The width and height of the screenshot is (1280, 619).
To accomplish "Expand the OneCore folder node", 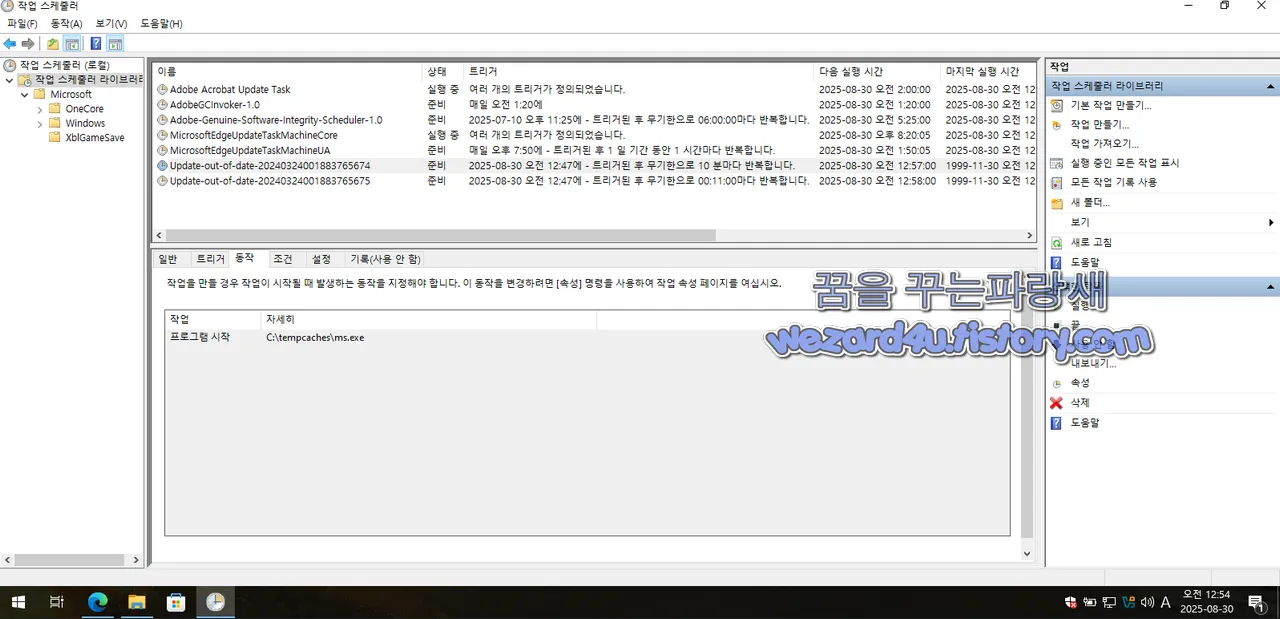I will point(40,109).
